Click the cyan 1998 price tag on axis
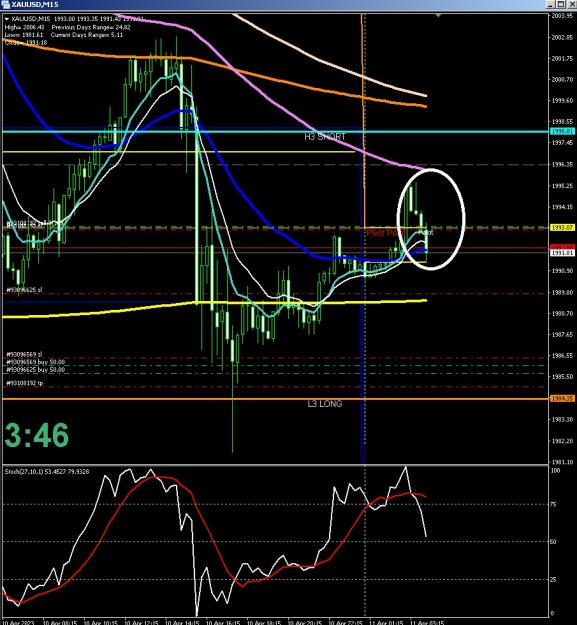 (562, 131)
